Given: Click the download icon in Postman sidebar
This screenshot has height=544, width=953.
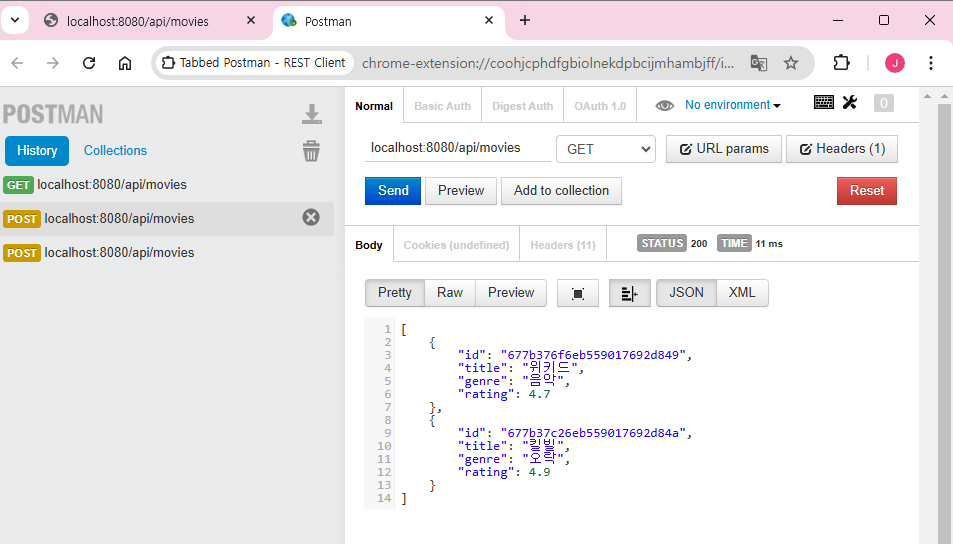Looking at the screenshot, I should click(x=312, y=114).
